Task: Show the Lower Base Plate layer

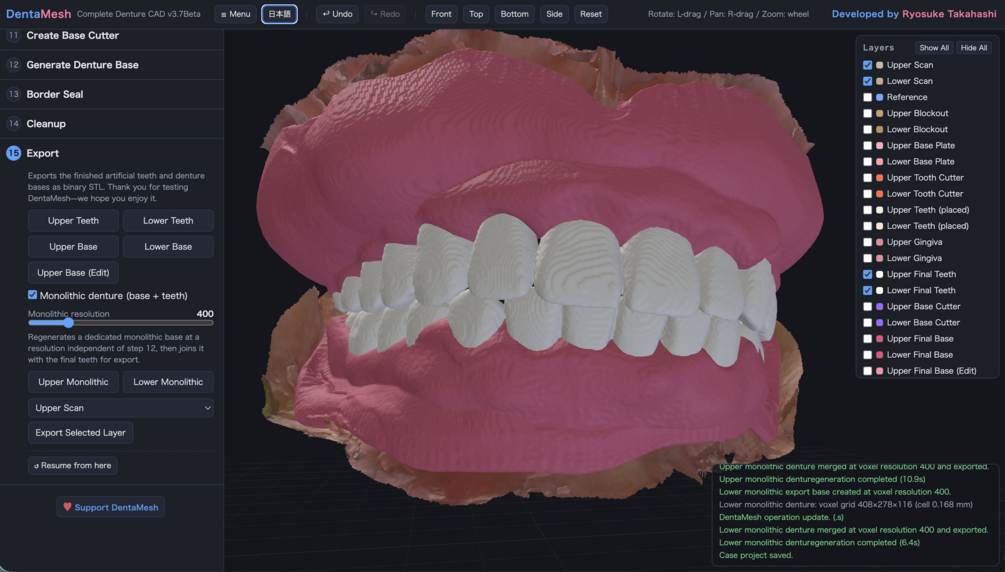Action: click(x=867, y=162)
